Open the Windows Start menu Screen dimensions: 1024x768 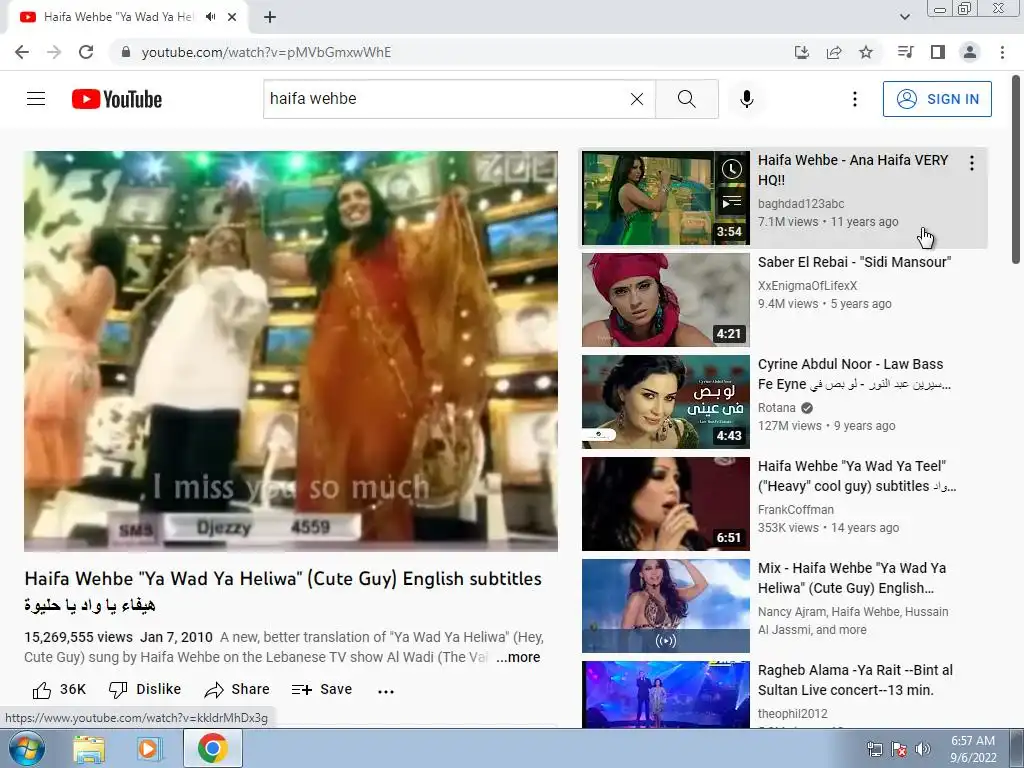[25, 748]
